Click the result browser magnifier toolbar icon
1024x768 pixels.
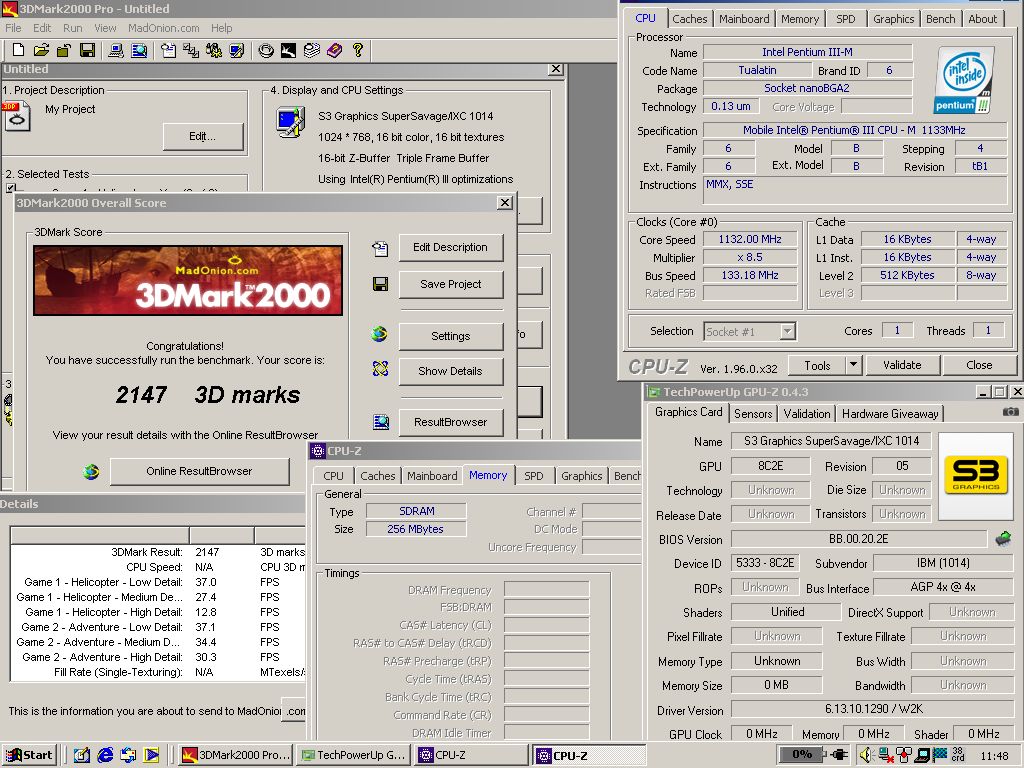tap(139, 50)
